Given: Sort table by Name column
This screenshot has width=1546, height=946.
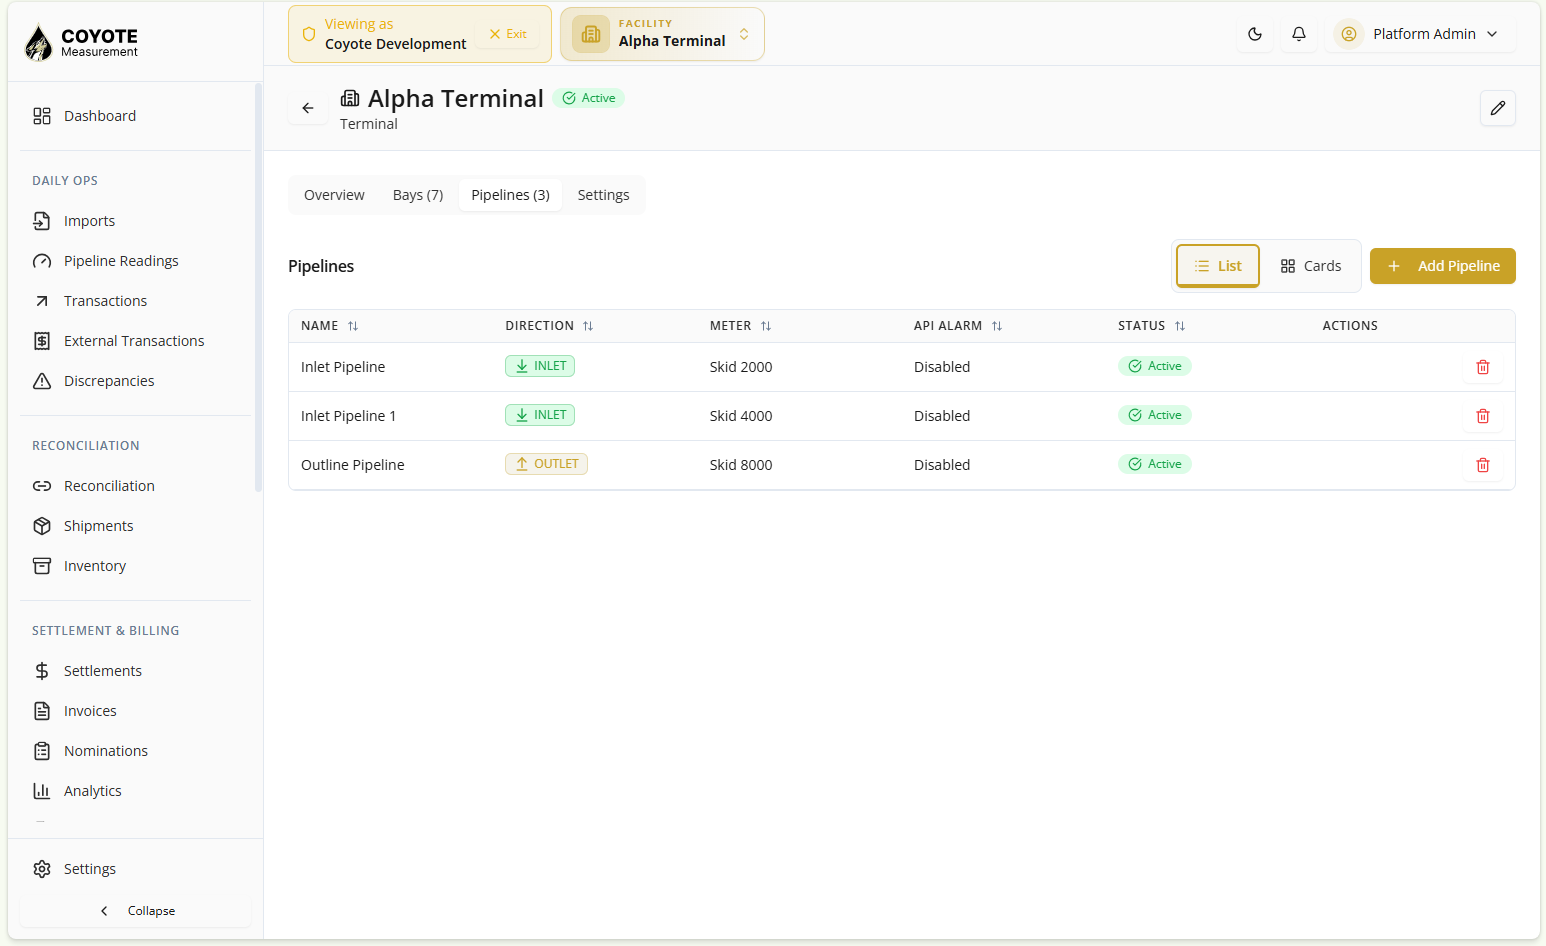Looking at the screenshot, I should [x=330, y=326].
